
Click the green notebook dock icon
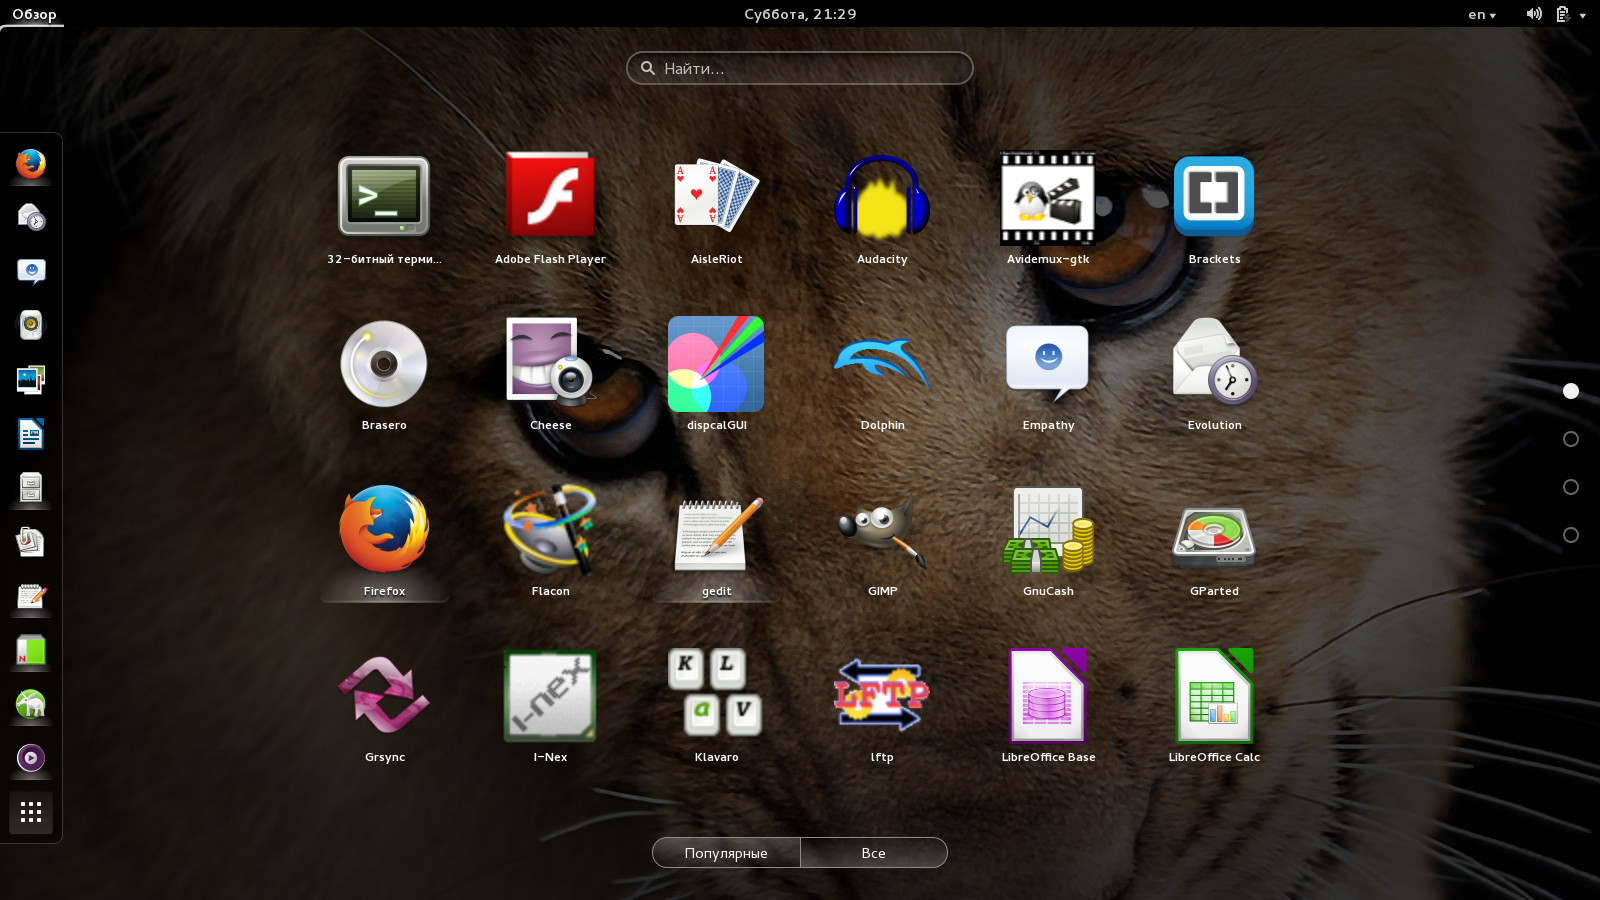31,650
